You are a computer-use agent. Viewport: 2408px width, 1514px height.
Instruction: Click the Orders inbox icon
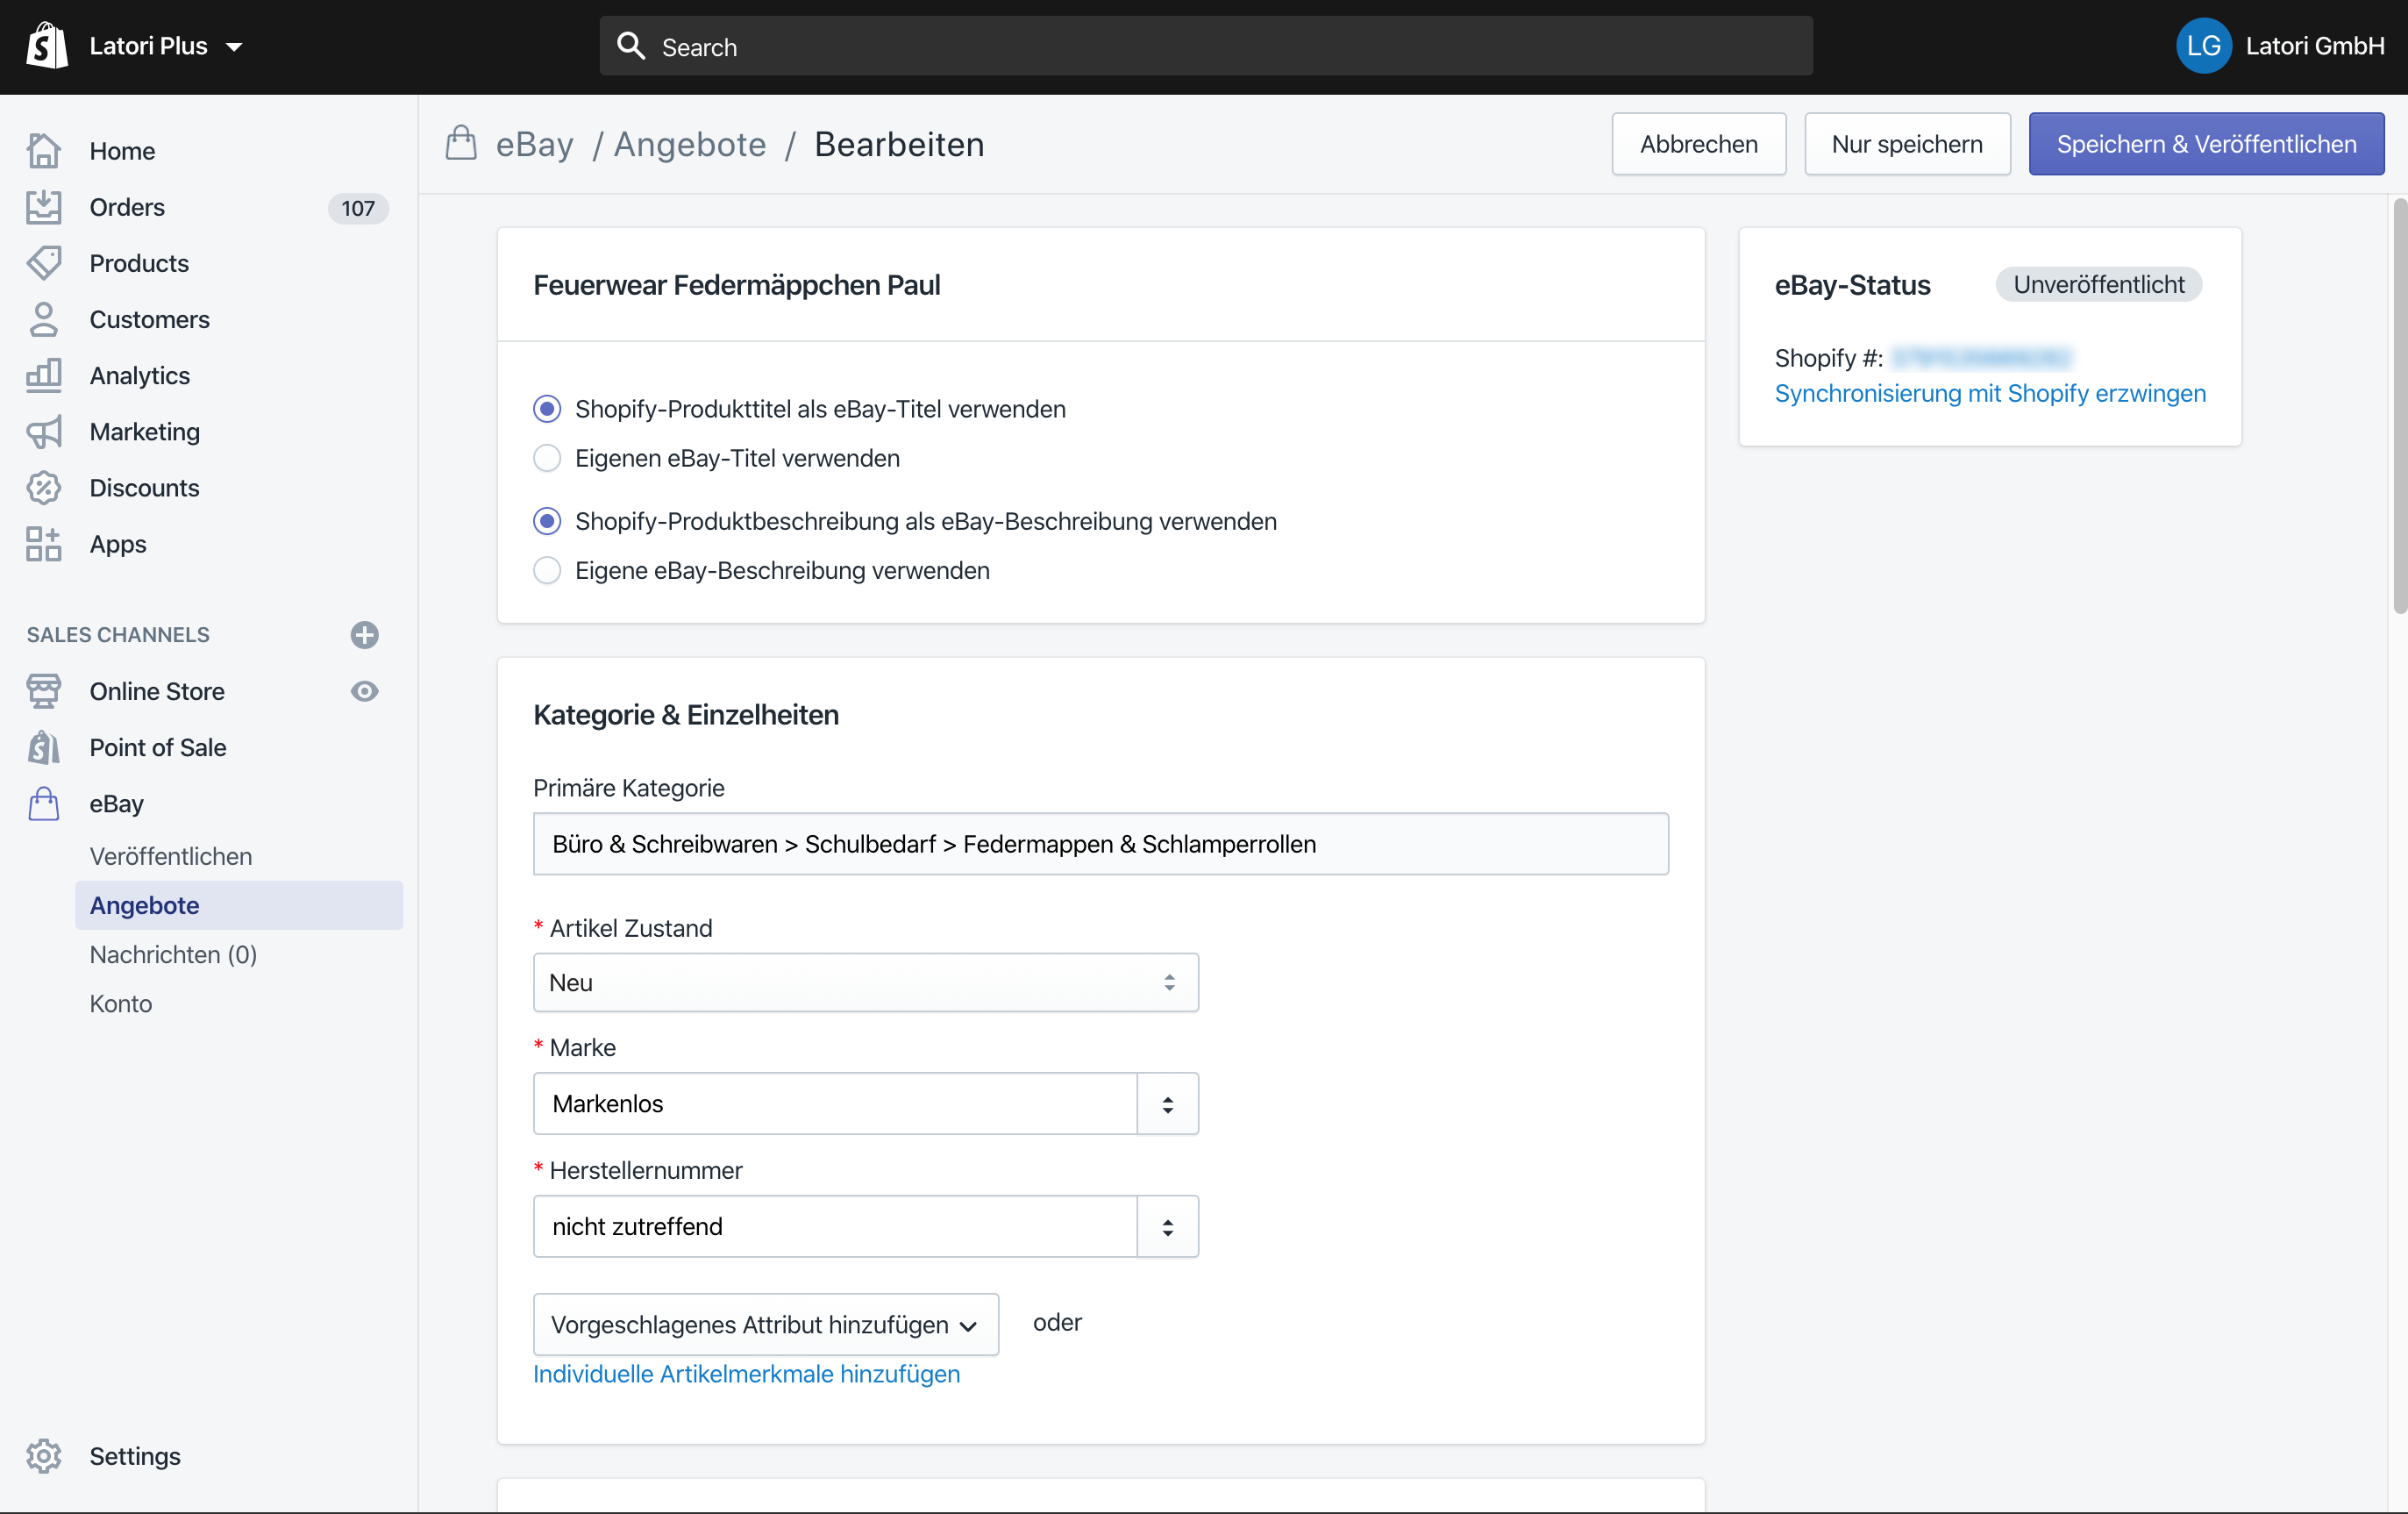point(44,207)
